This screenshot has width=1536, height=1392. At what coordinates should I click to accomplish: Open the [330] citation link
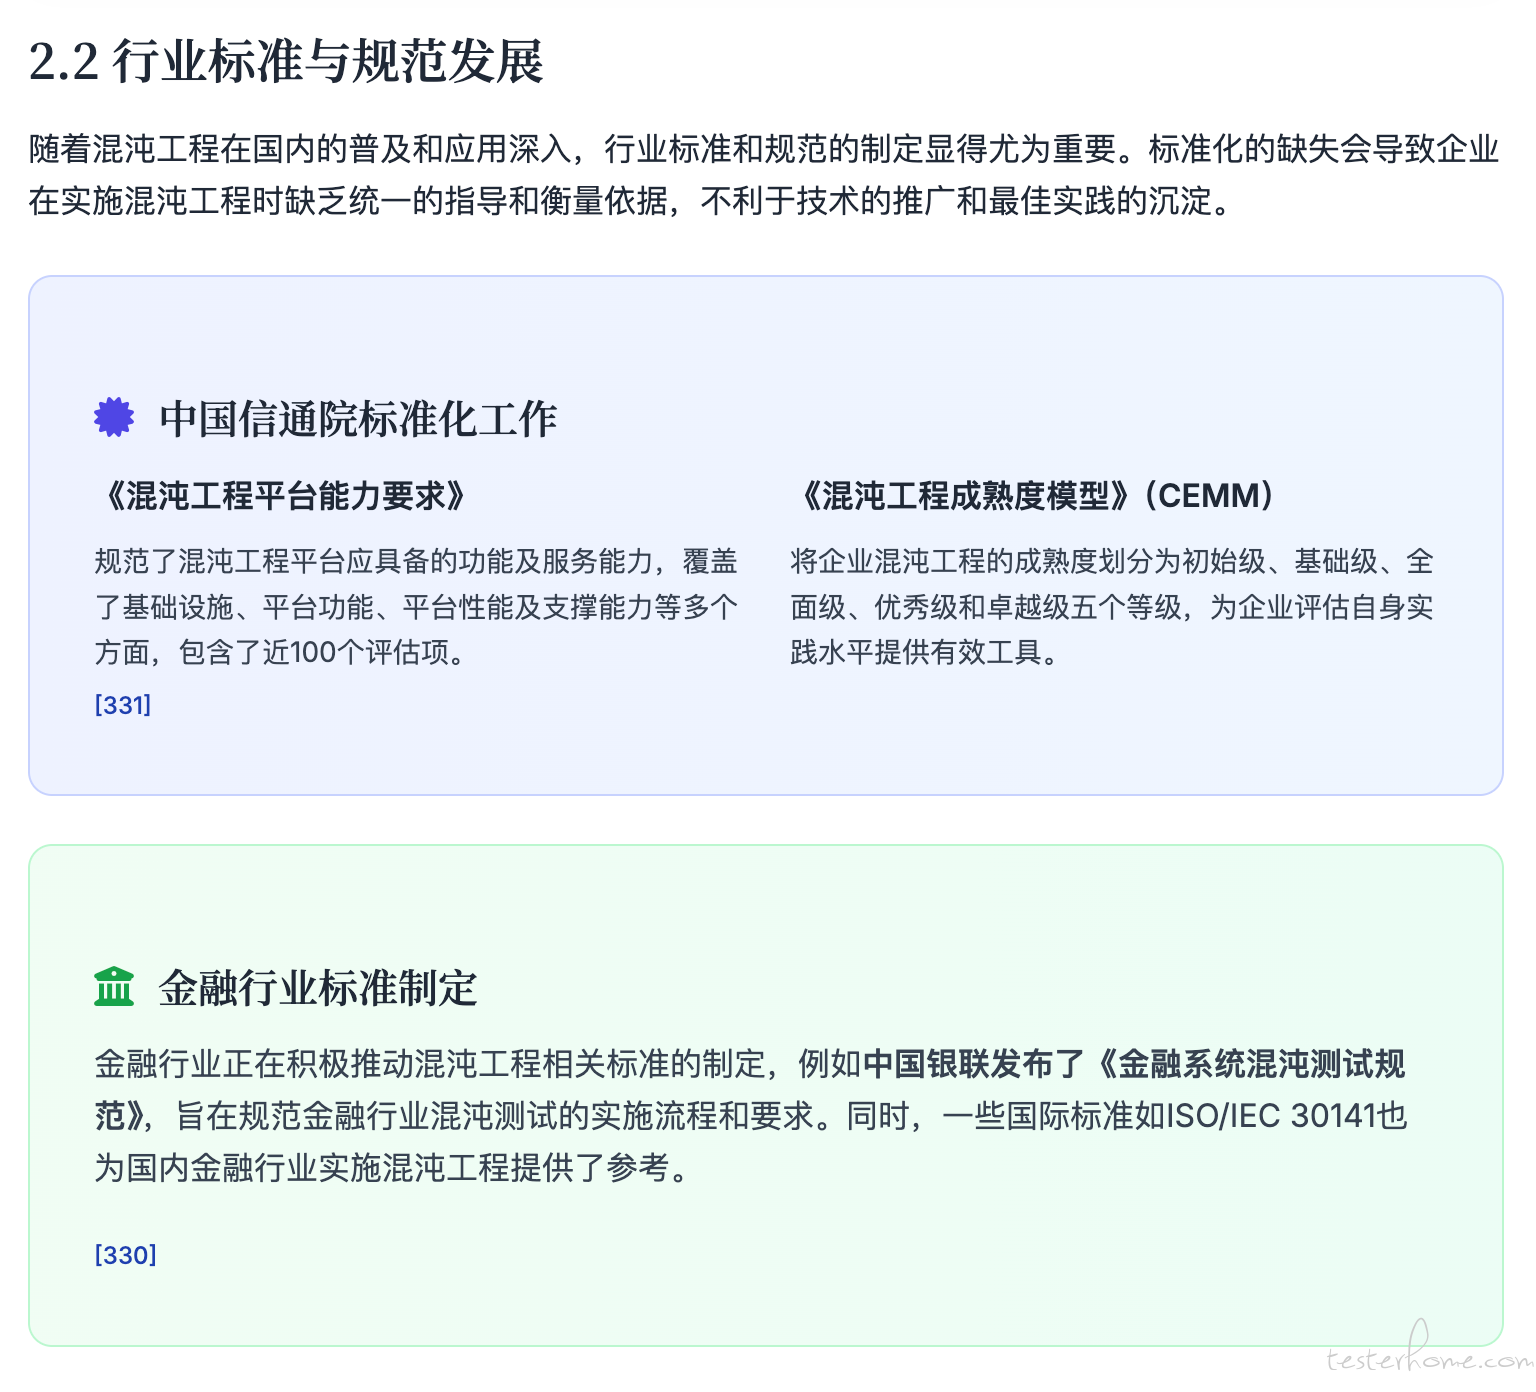pyautogui.click(x=125, y=1255)
